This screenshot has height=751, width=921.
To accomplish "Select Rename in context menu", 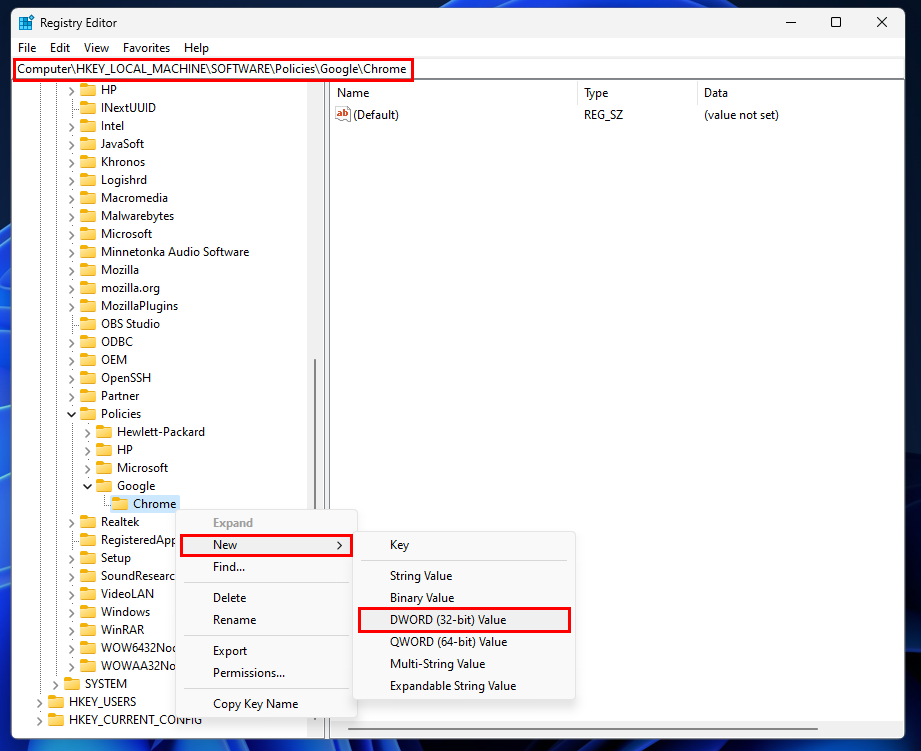I will (x=267, y=619).
